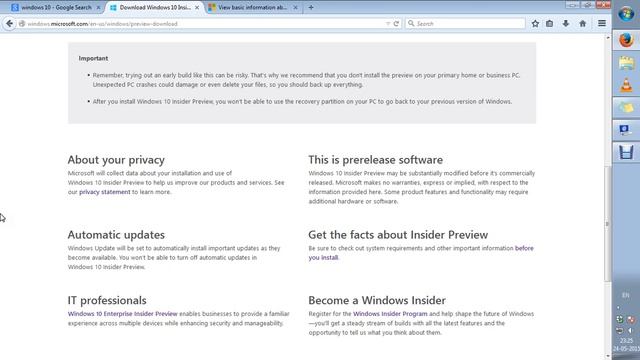The width and height of the screenshot is (640, 360).
Task: Reload the page with the refresh icon
Action: coord(396,24)
